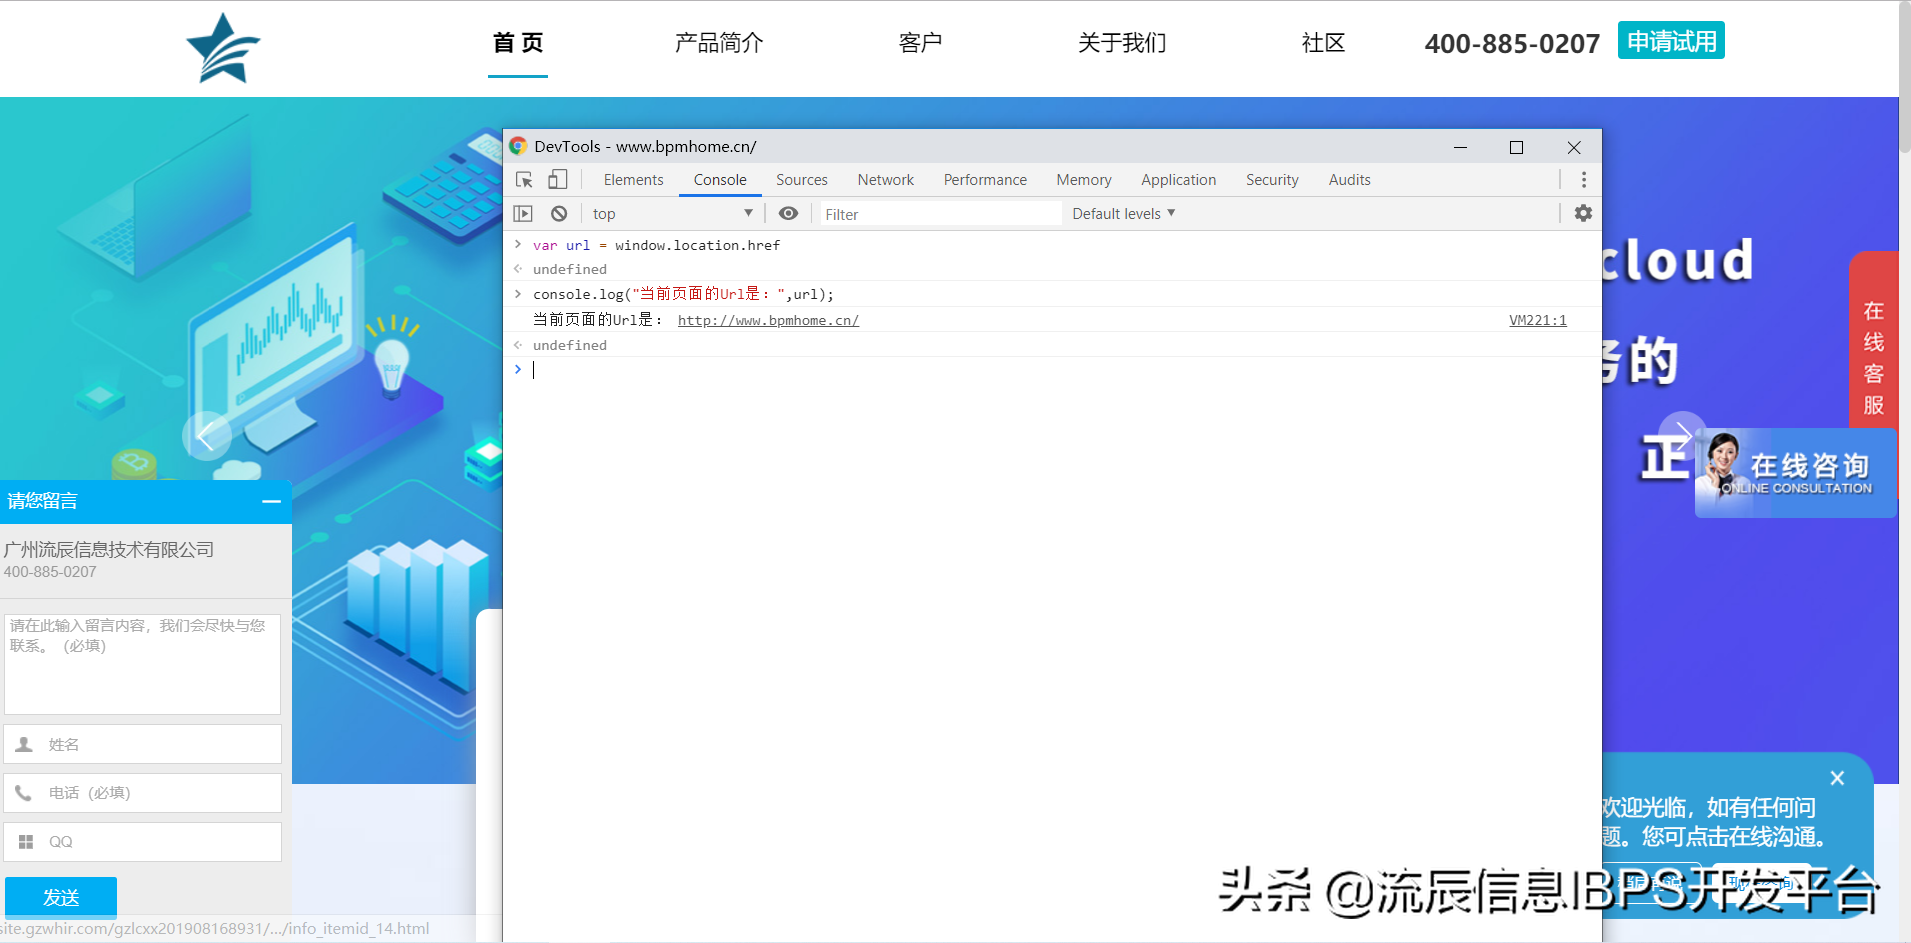The width and height of the screenshot is (1911, 943).
Task: Click the Chrome icon in DevTools titlebar
Action: click(x=518, y=146)
